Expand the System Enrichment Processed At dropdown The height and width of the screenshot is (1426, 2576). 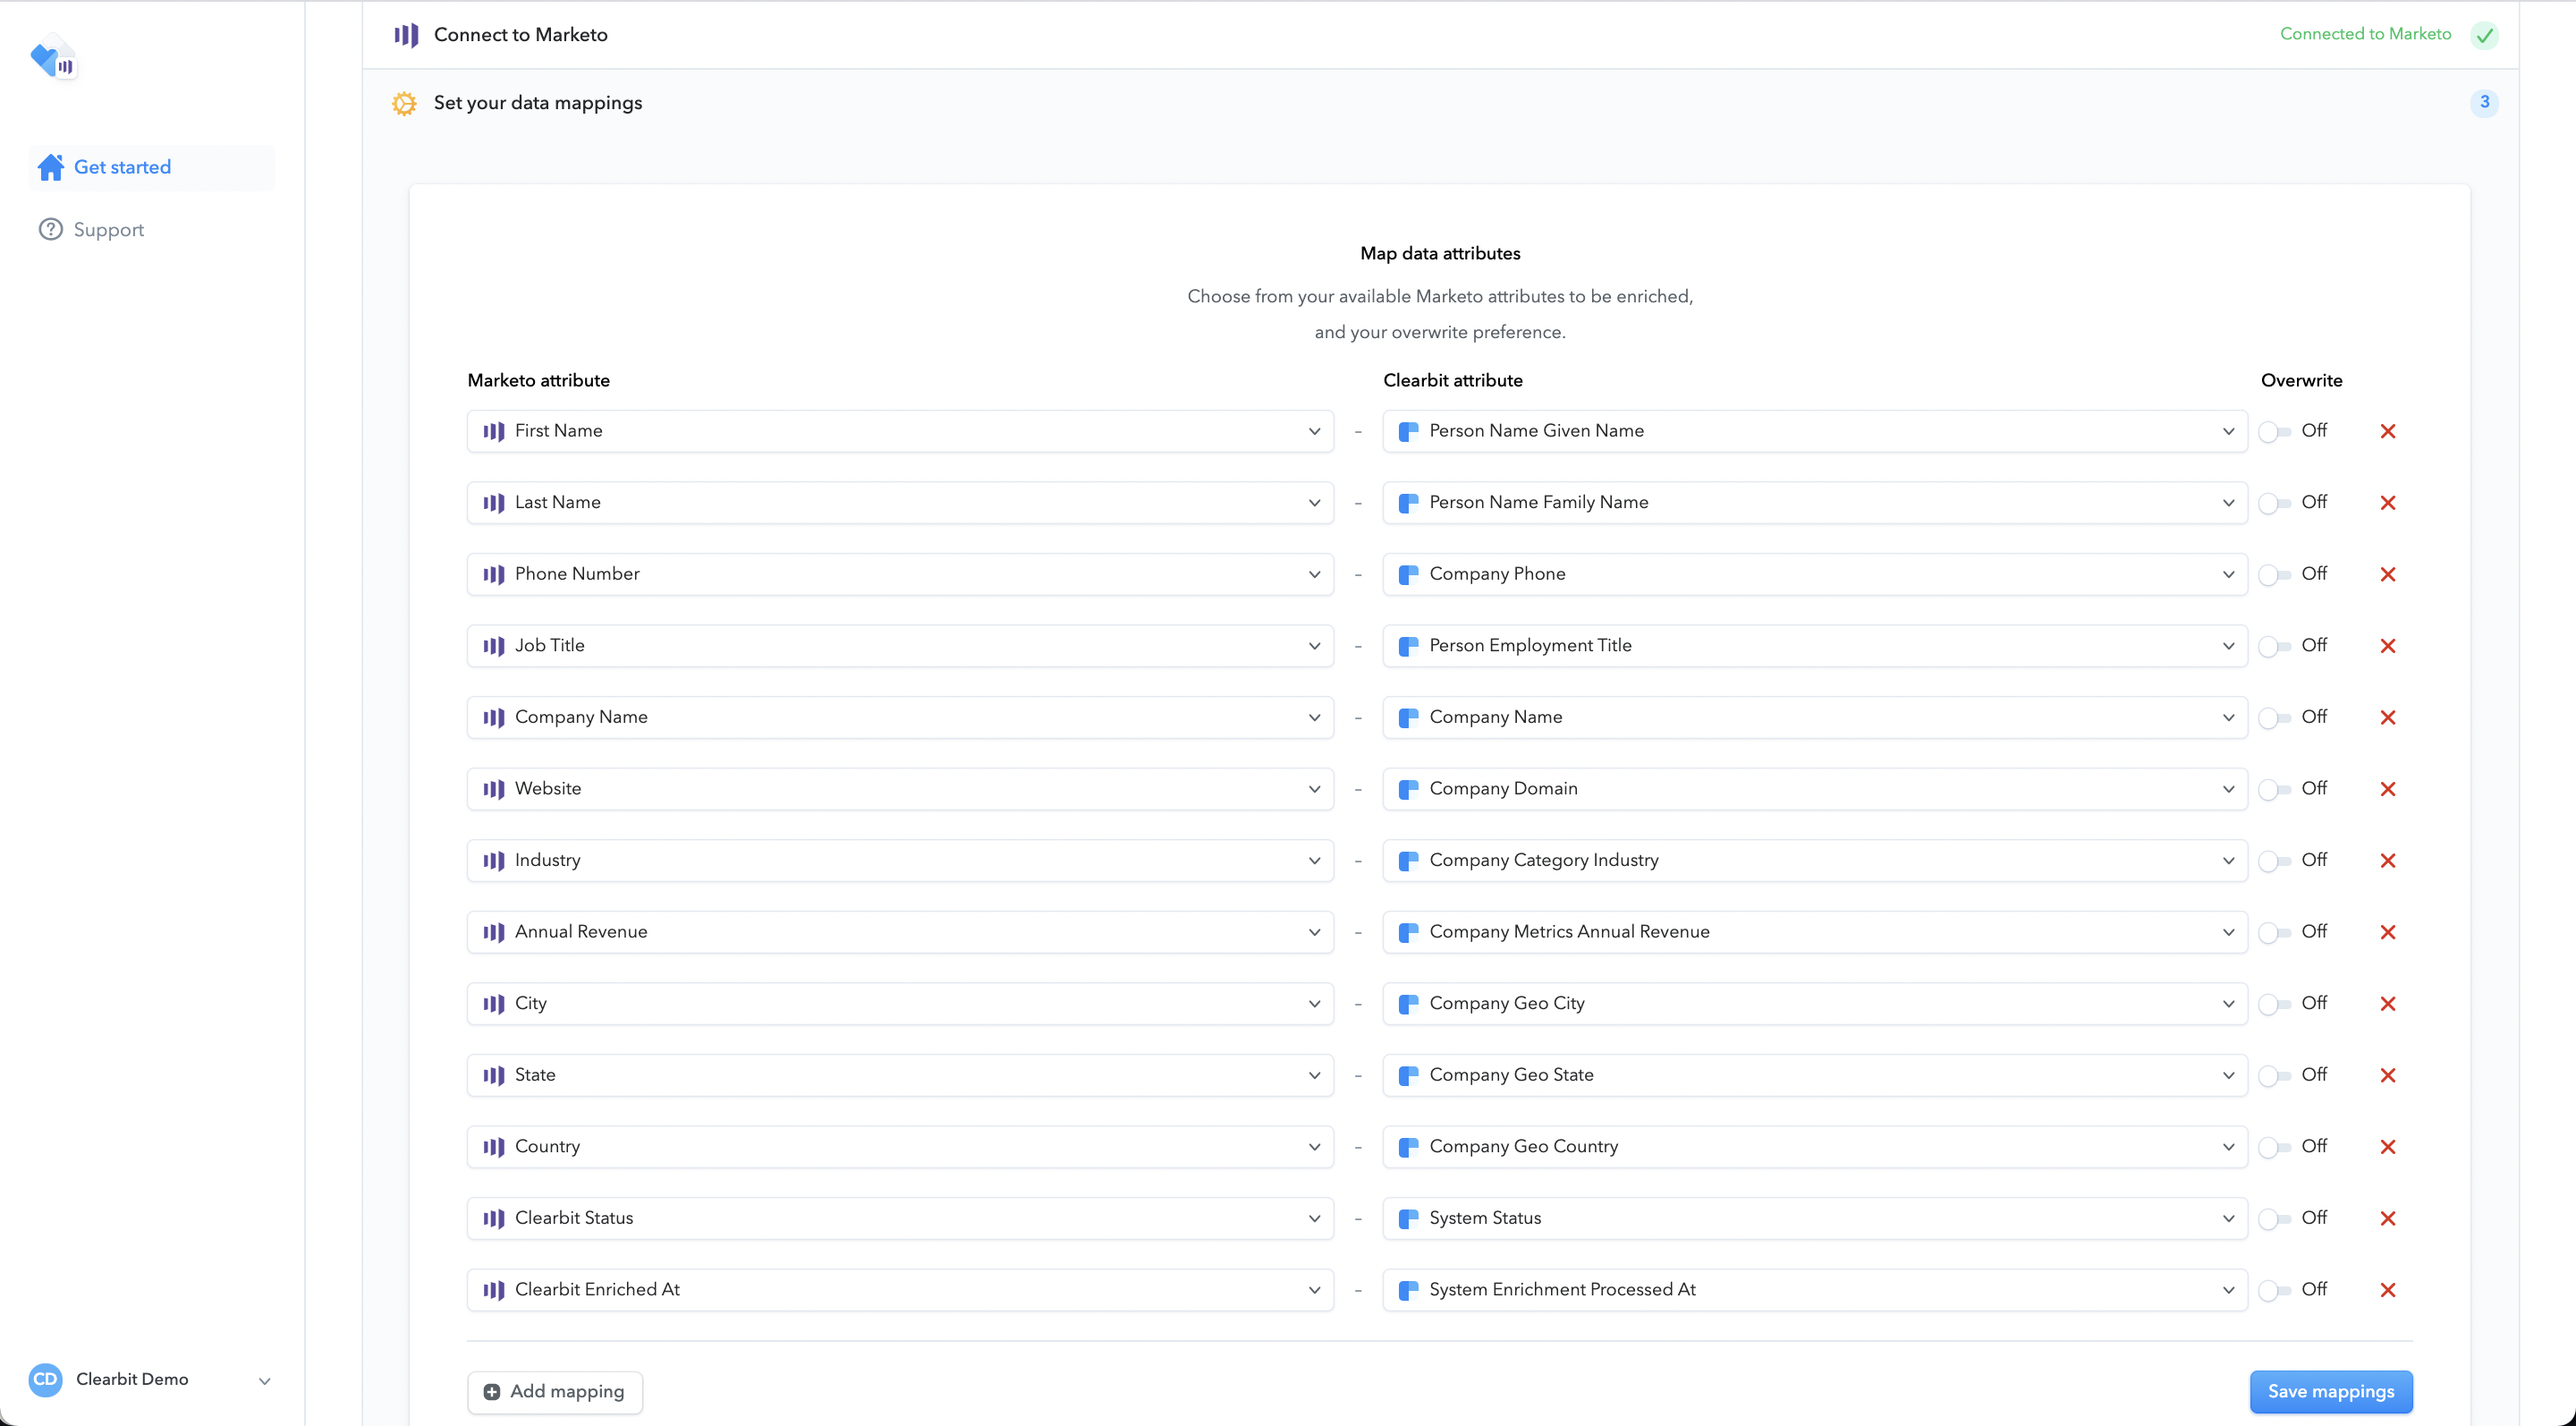(x=1815, y=1289)
